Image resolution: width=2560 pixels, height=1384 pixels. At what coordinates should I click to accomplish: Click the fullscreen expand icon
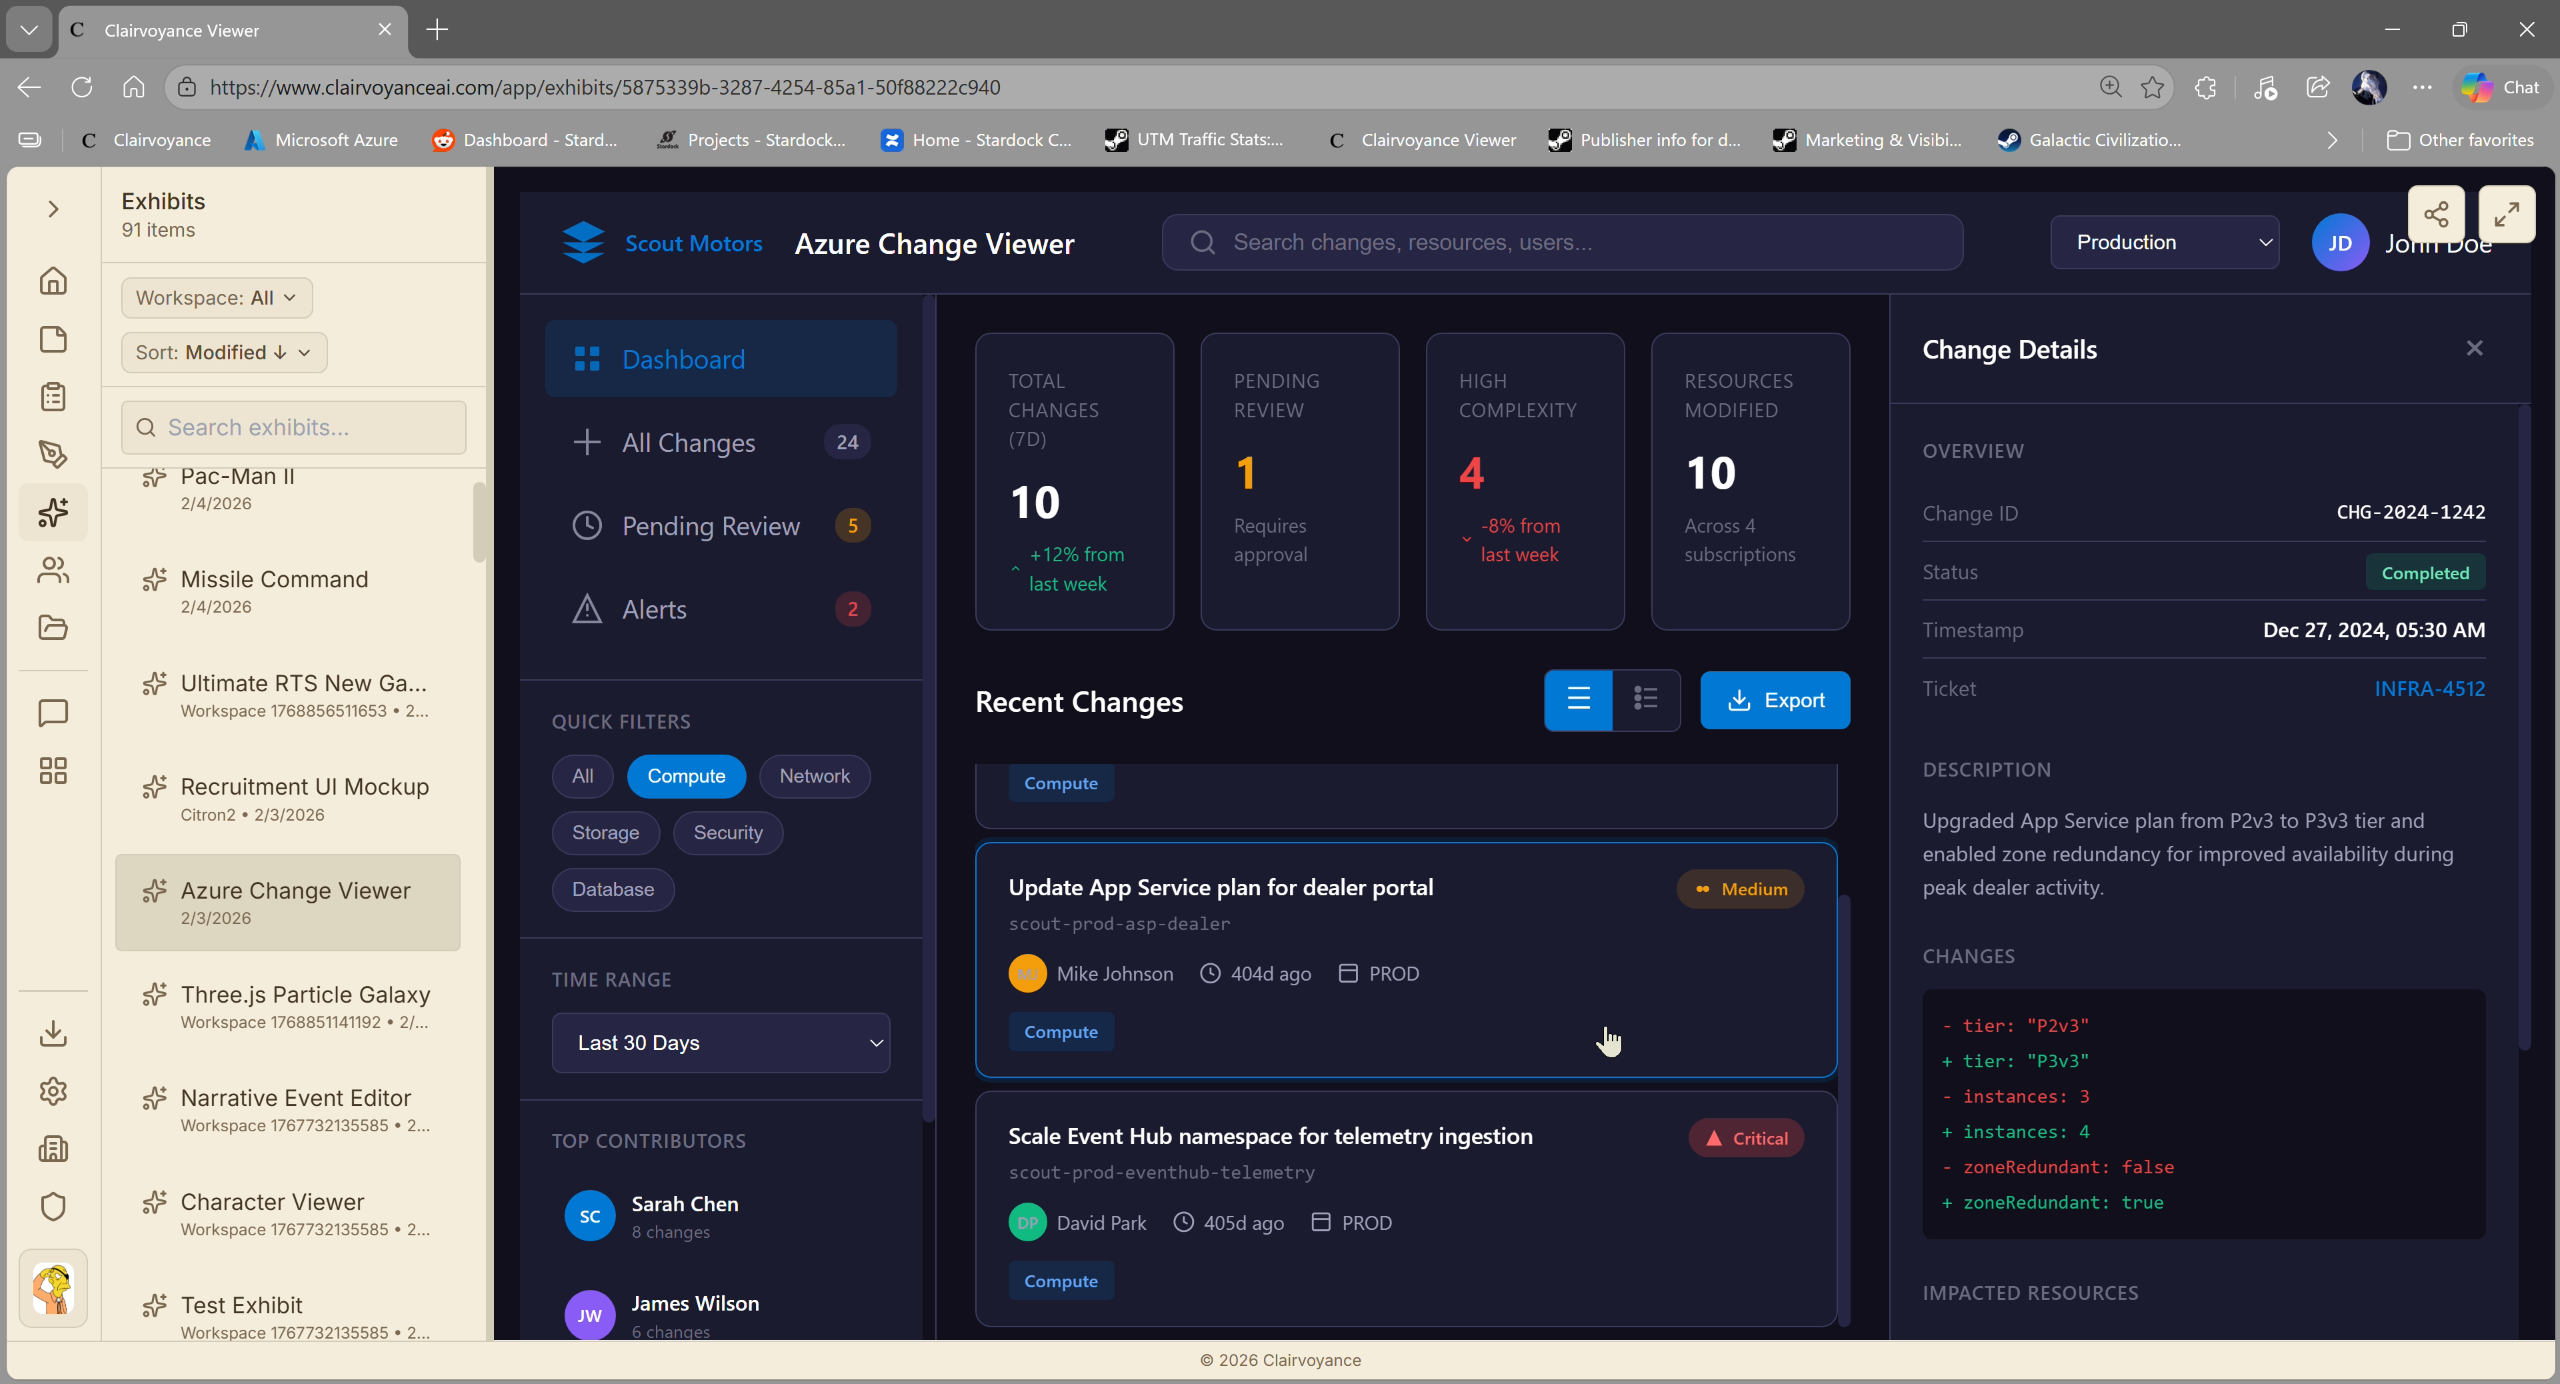tap(2506, 214)
